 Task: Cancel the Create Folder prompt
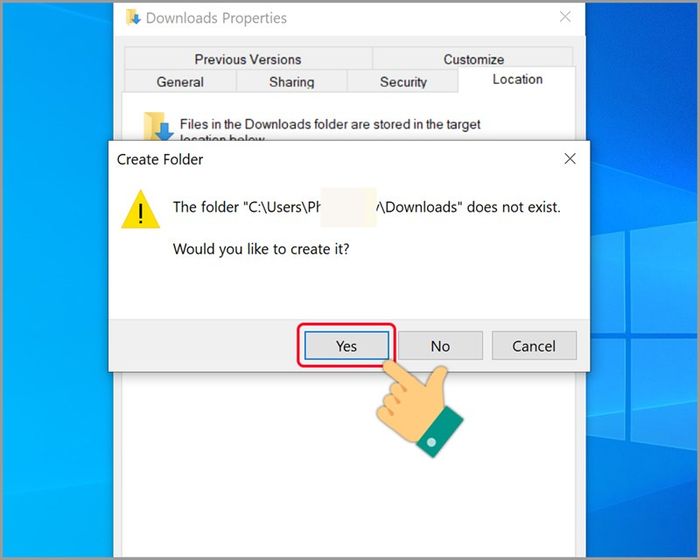(534, 346)
